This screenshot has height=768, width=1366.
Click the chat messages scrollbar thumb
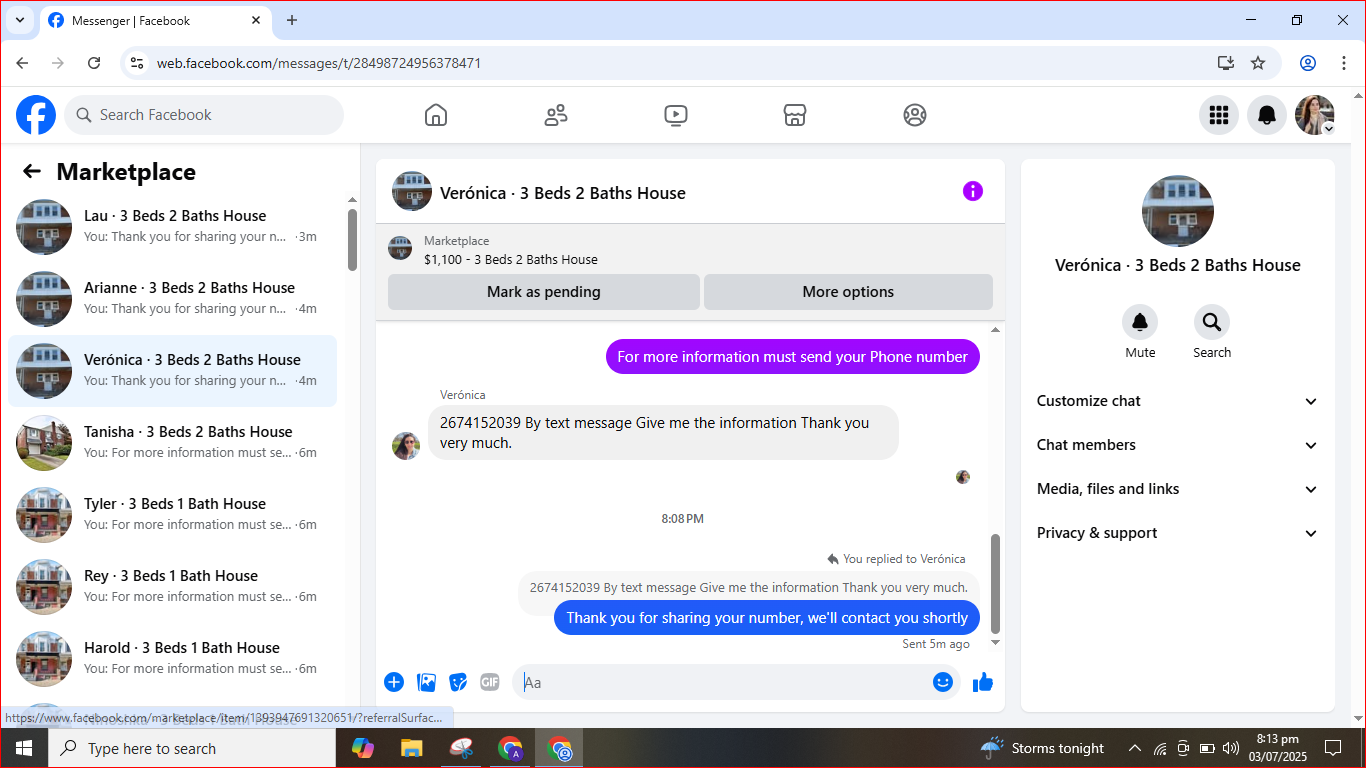[x=994, y=582]
